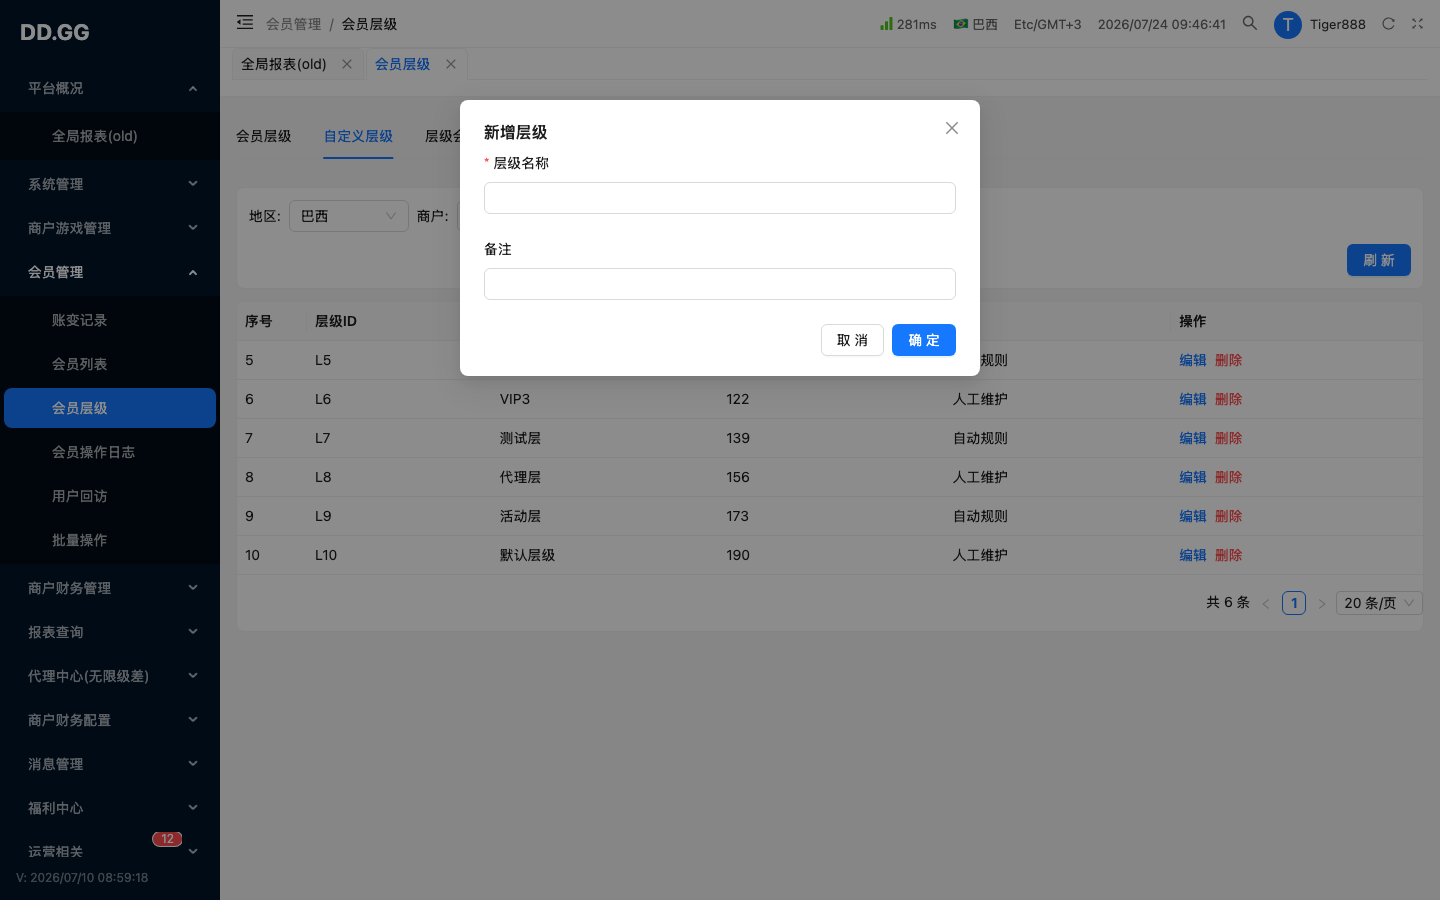
Task: Expand the 商户游戏管理 menu section
Action: [110, 228]
